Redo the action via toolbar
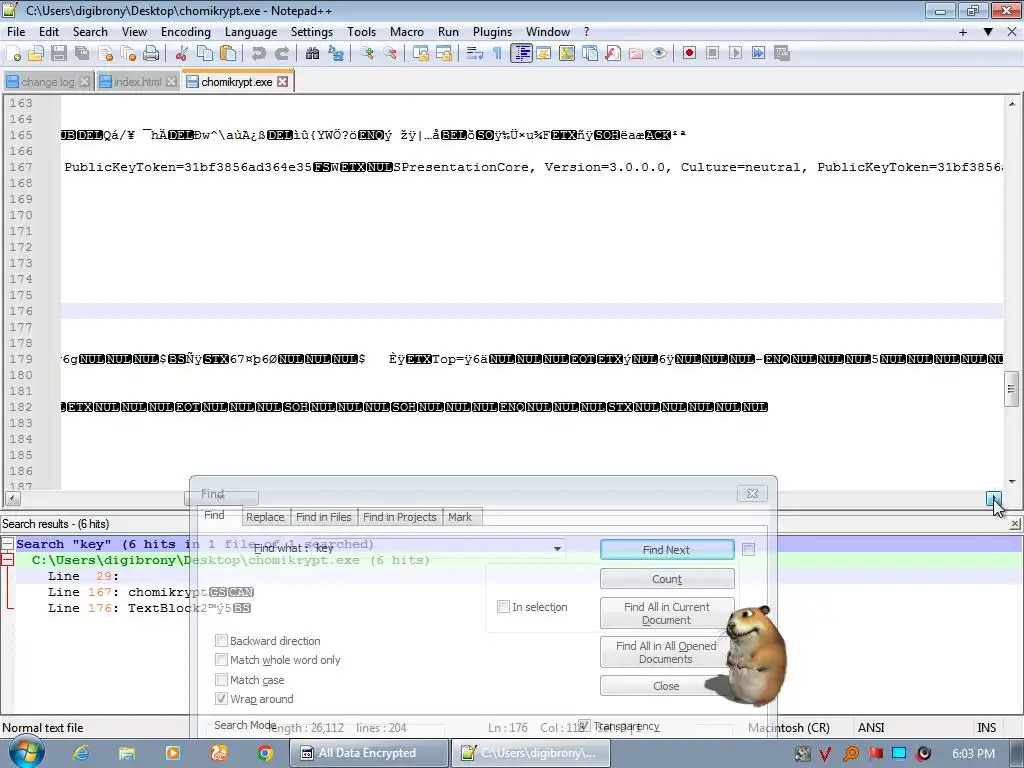The image size is (1024, 768). point(281,54)
